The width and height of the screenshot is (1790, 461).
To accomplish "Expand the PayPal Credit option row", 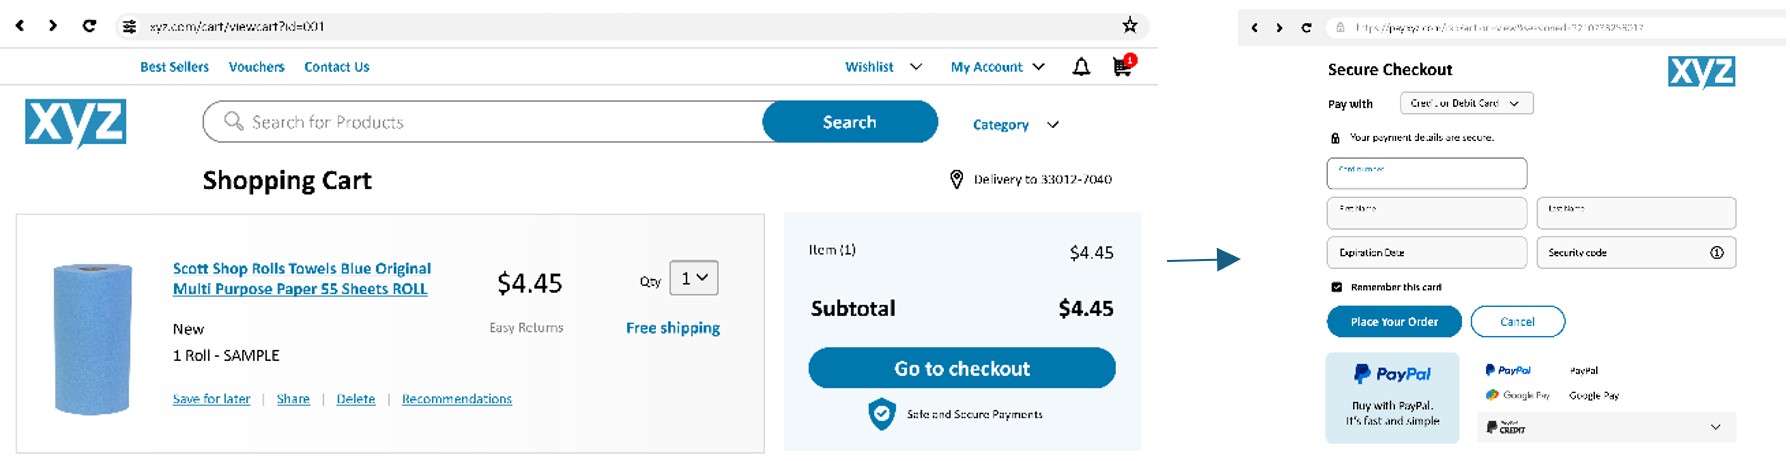I will [x=1606, y=427].
